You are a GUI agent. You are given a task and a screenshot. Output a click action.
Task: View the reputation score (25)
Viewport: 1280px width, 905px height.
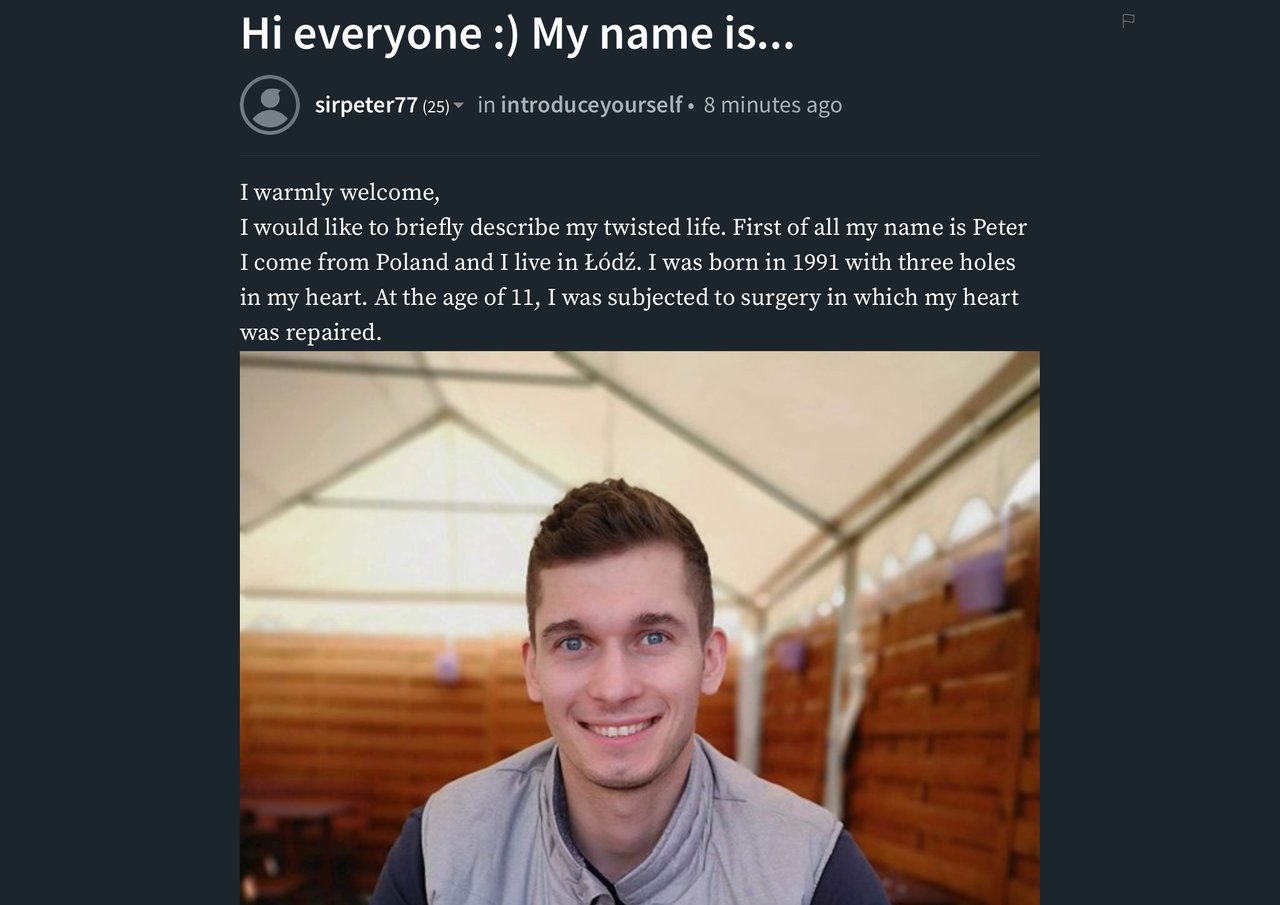[436, 106]
